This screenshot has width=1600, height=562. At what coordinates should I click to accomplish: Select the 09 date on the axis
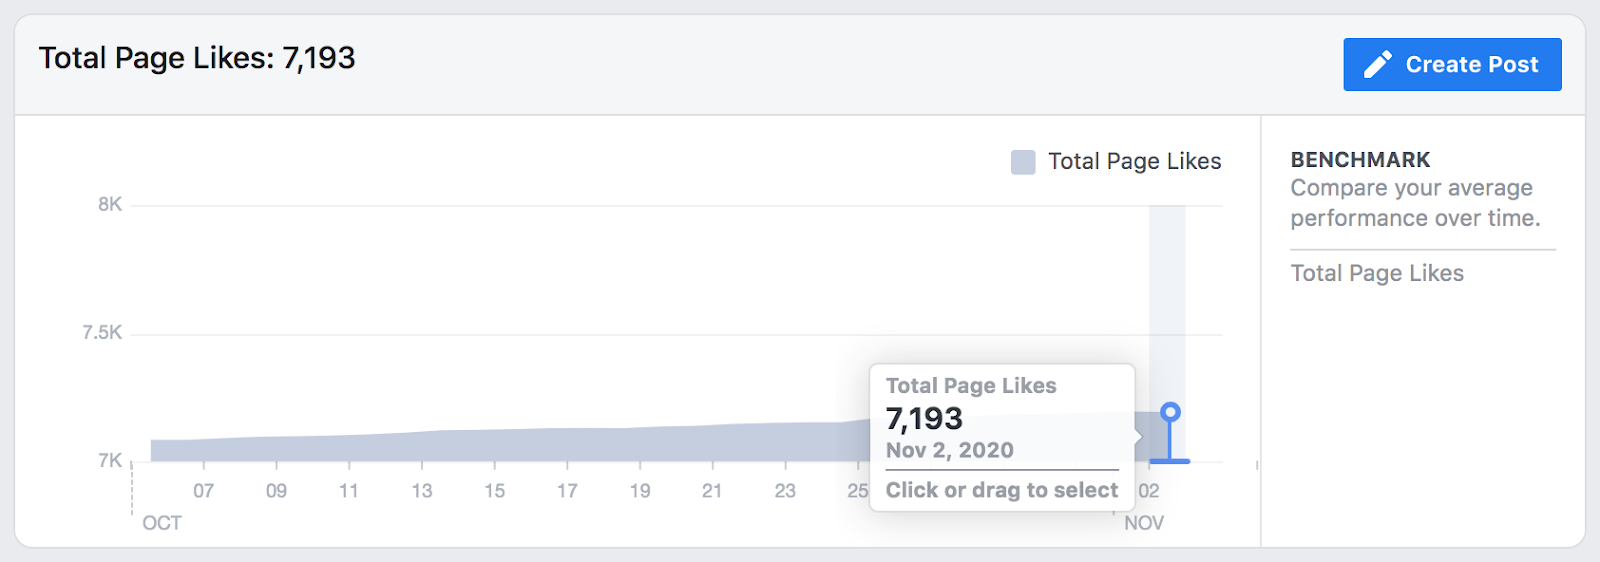point(276,491)
